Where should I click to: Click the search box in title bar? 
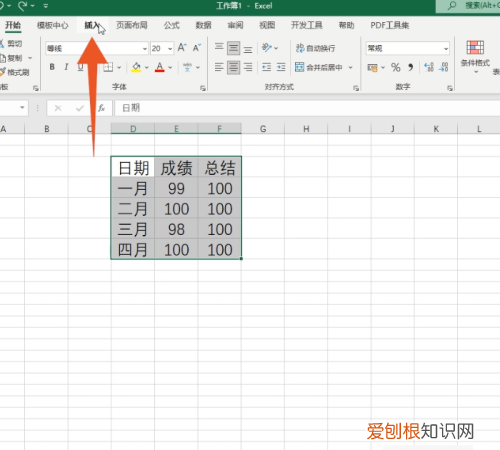(468, 6)
